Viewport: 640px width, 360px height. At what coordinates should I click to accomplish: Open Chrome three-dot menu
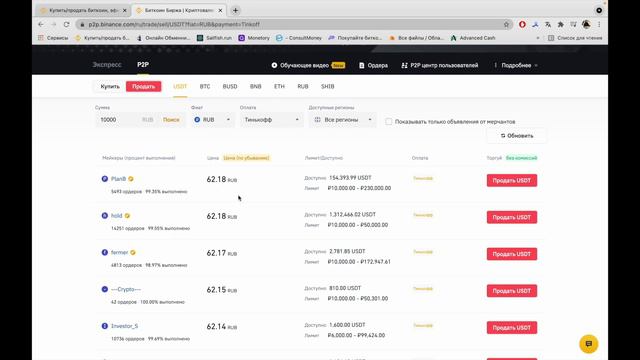coord(599,24)
